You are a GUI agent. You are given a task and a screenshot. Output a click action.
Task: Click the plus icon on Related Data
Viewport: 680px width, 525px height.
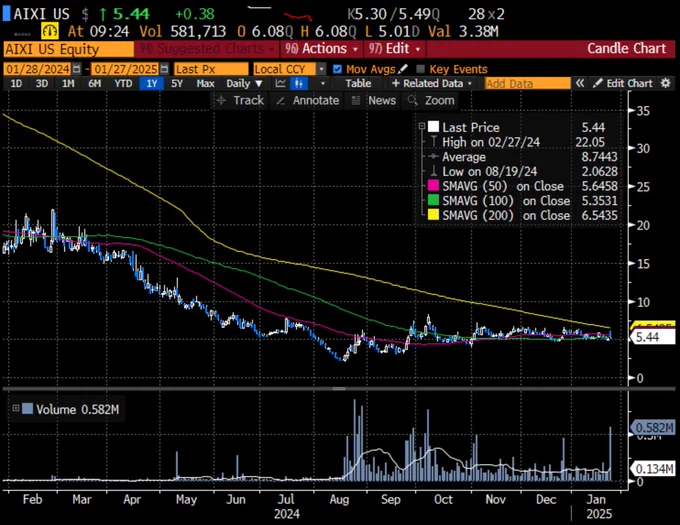(x=395, y=83)
